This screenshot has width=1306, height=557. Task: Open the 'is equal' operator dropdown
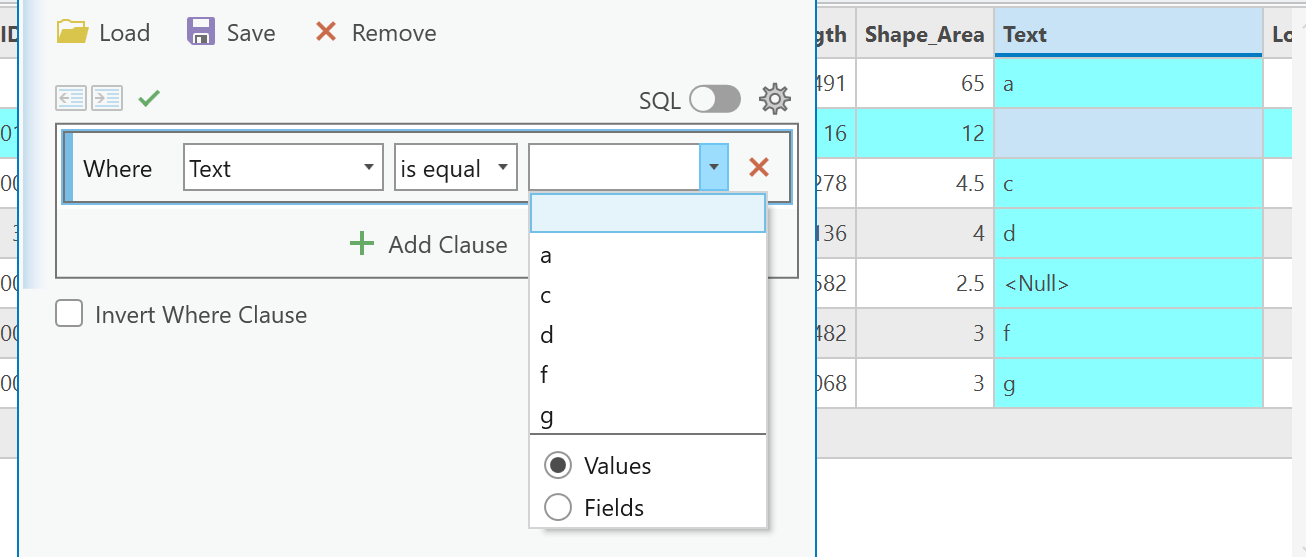pyautogui.click(x=456, y=168)
